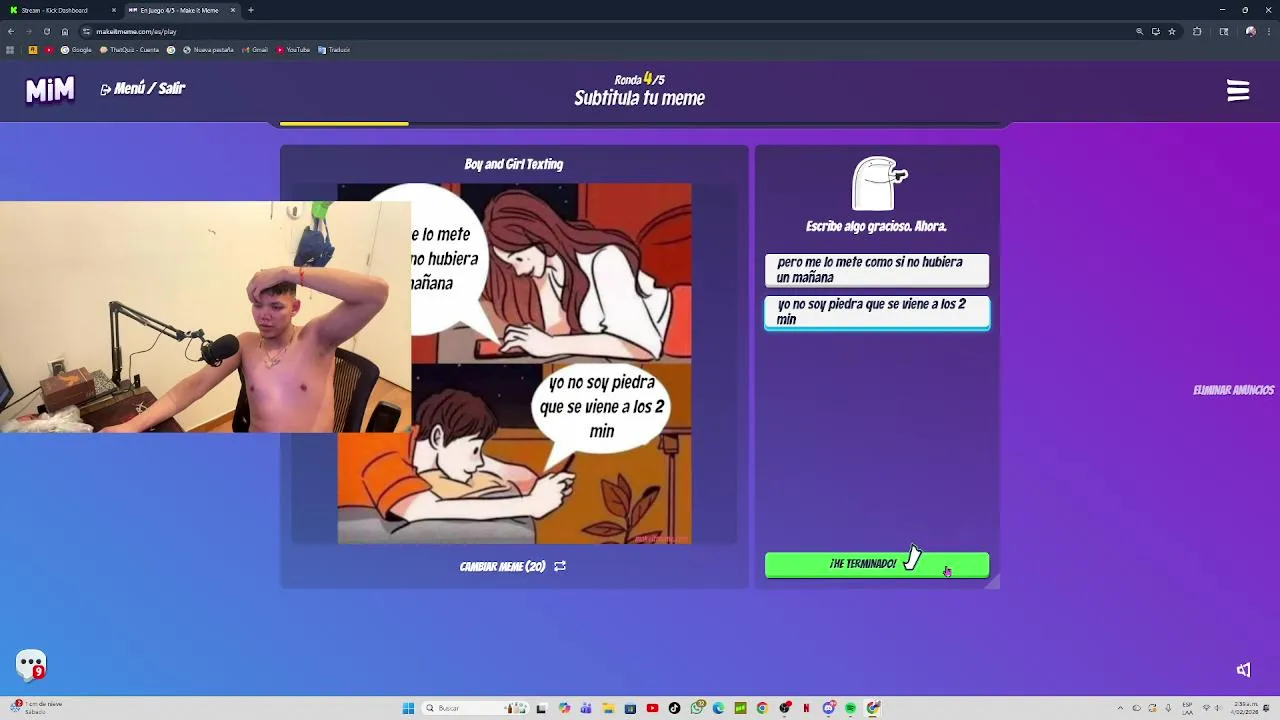Open Nueva pestaña bookmark
Viewport: 1280px width, 720px height.
[208, 50]
